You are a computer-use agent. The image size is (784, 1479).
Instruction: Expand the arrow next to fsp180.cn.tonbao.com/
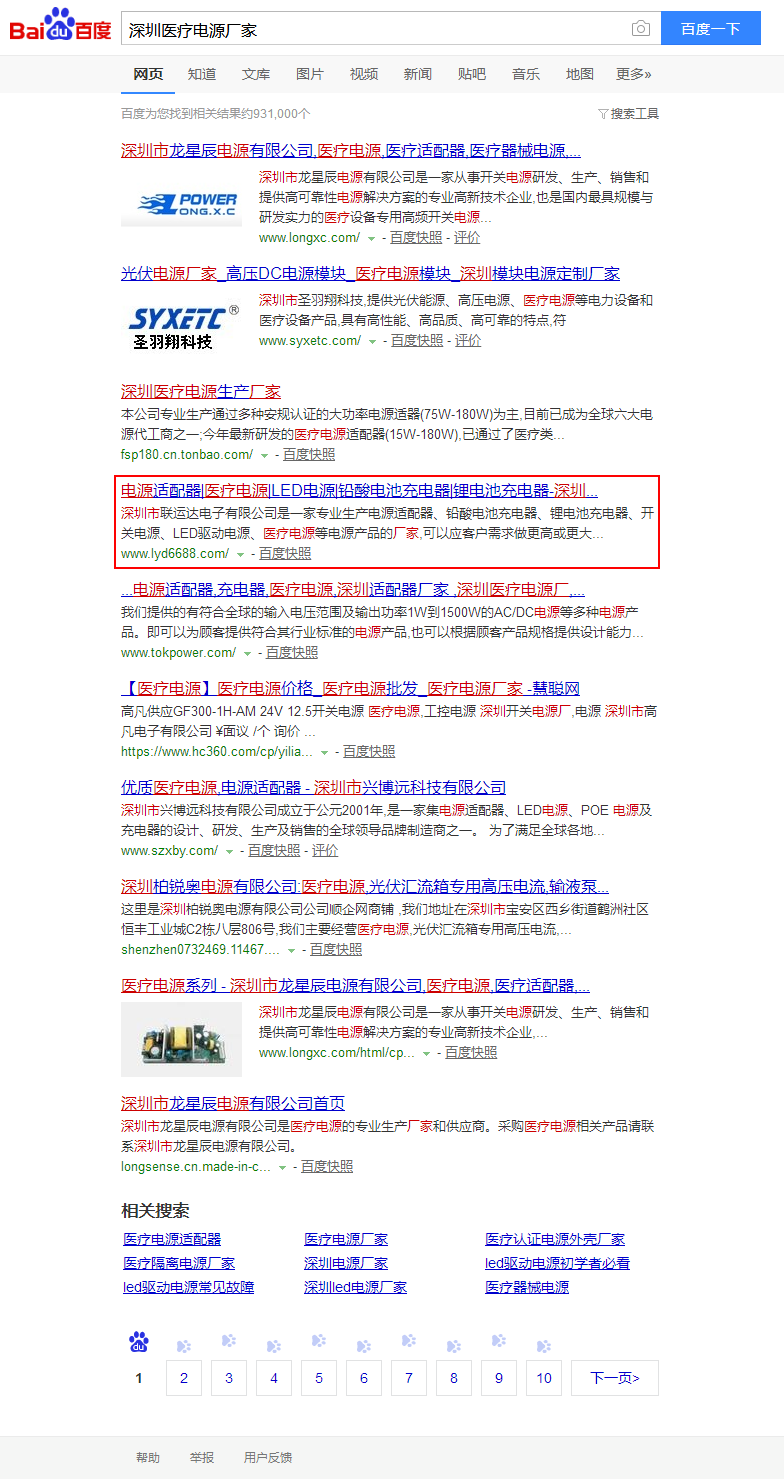point(265,455)
